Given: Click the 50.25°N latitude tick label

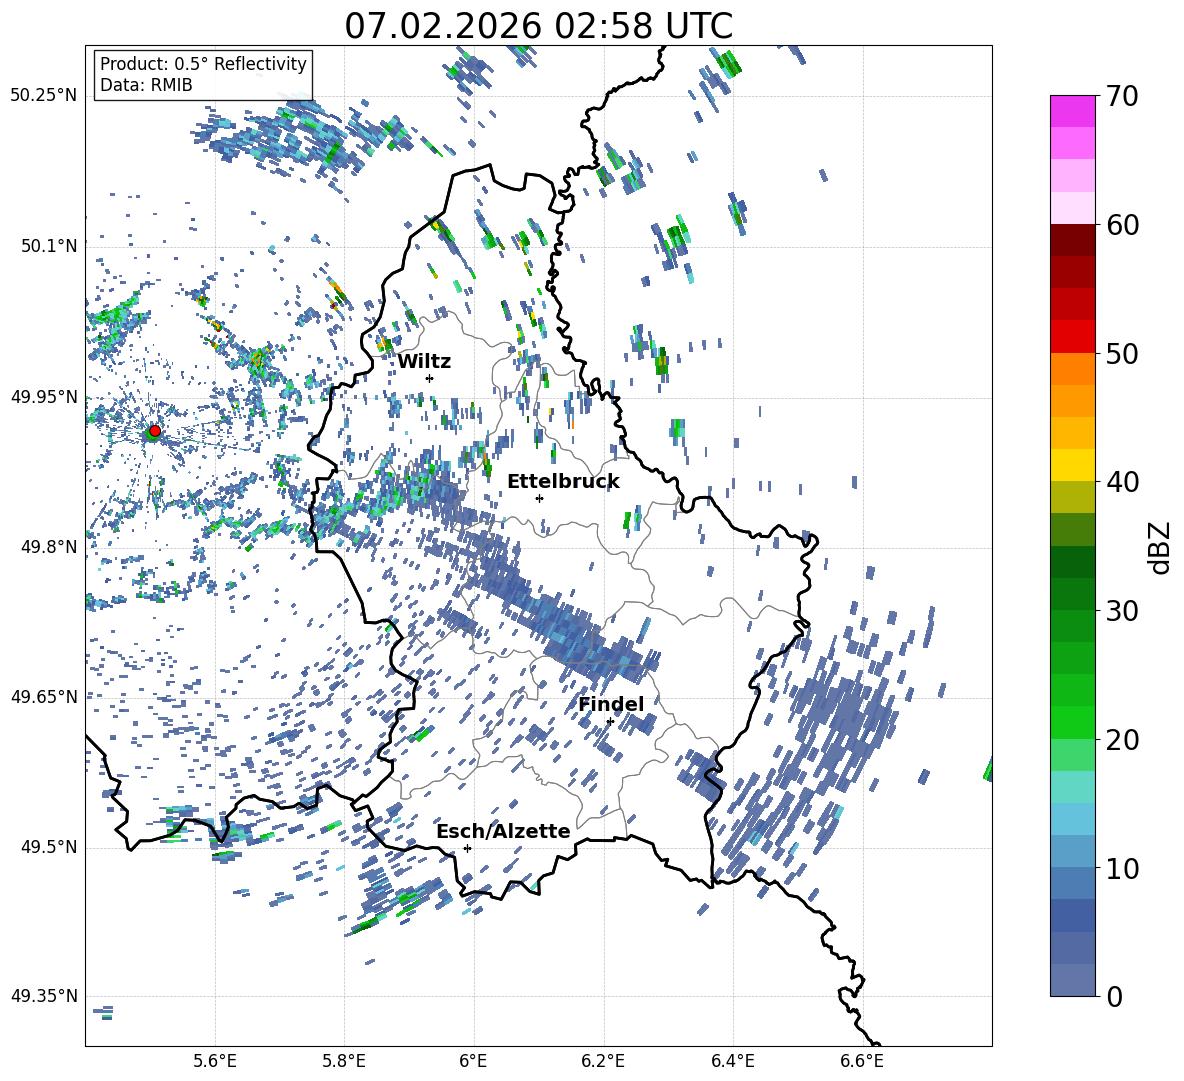Looking at the screenshot, I should 43,96.
